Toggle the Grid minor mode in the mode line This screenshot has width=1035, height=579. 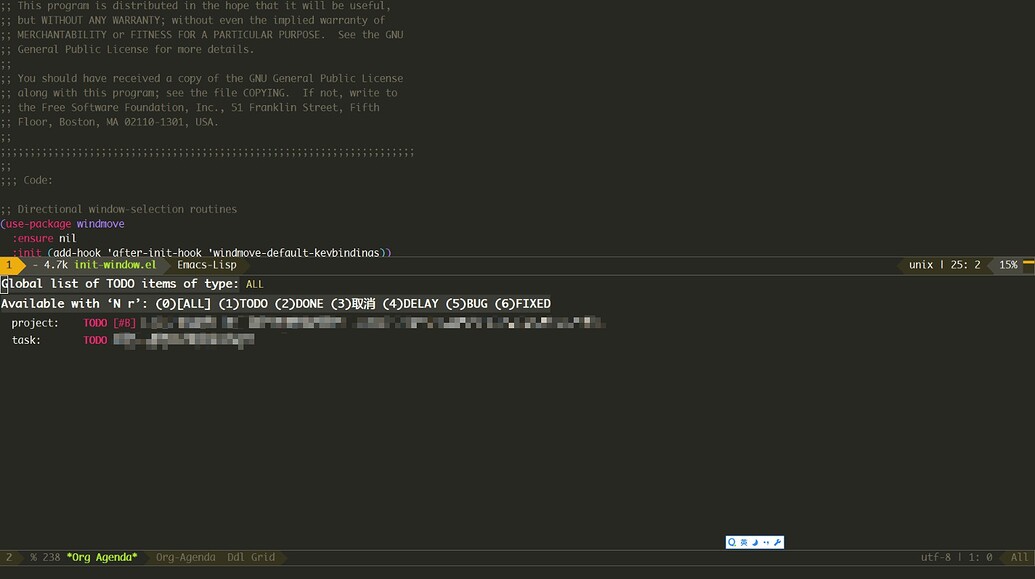(x=262, y=557)
